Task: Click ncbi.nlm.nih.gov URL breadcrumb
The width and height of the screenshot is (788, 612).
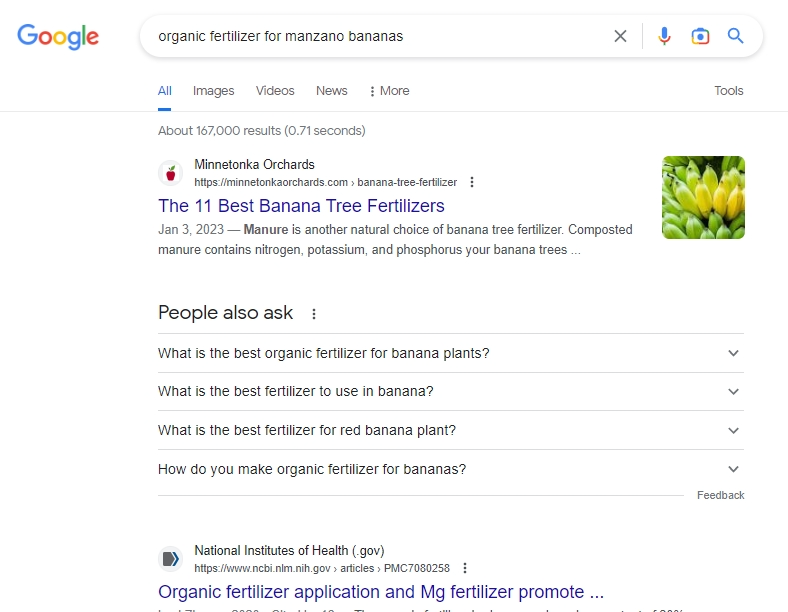Action: pyautogui.click(x=322, y=568)
